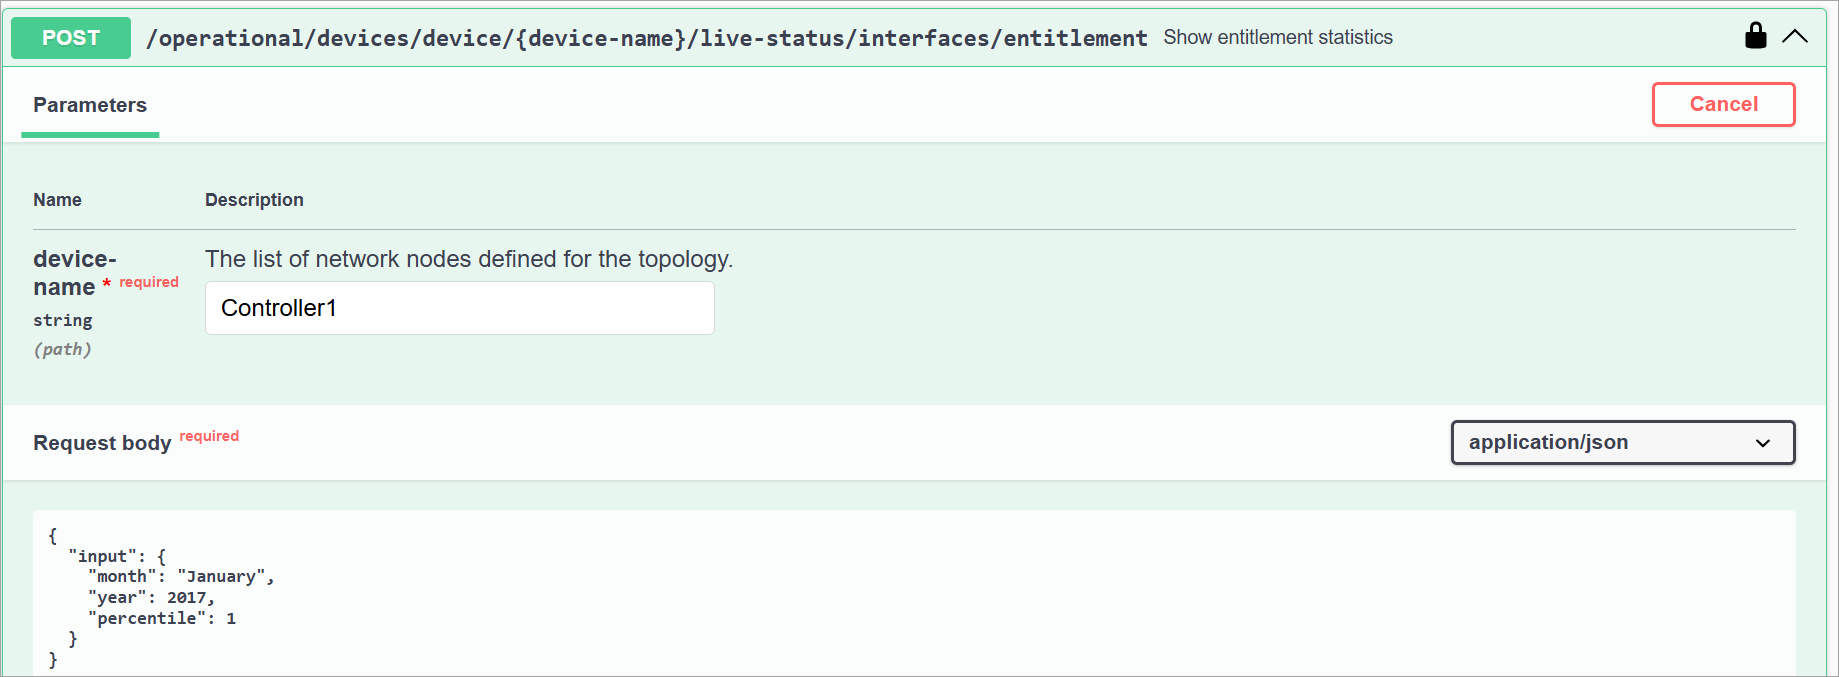Select the Controller1 device-name input
The width and height of the screenshot is (1839, 677).
459,307
